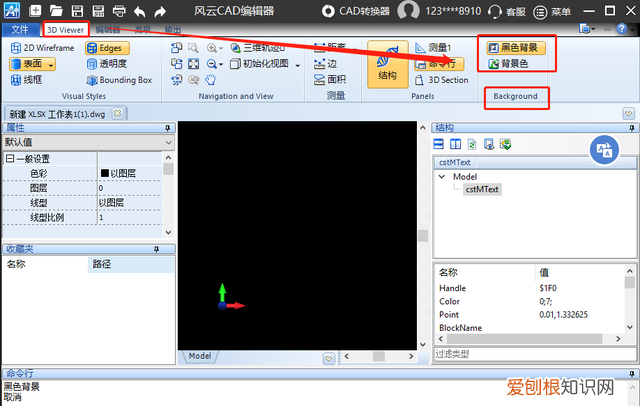Screen dimensions: 640x406
Task: Click the print icon in title bar
Action: tap(119, 11)
